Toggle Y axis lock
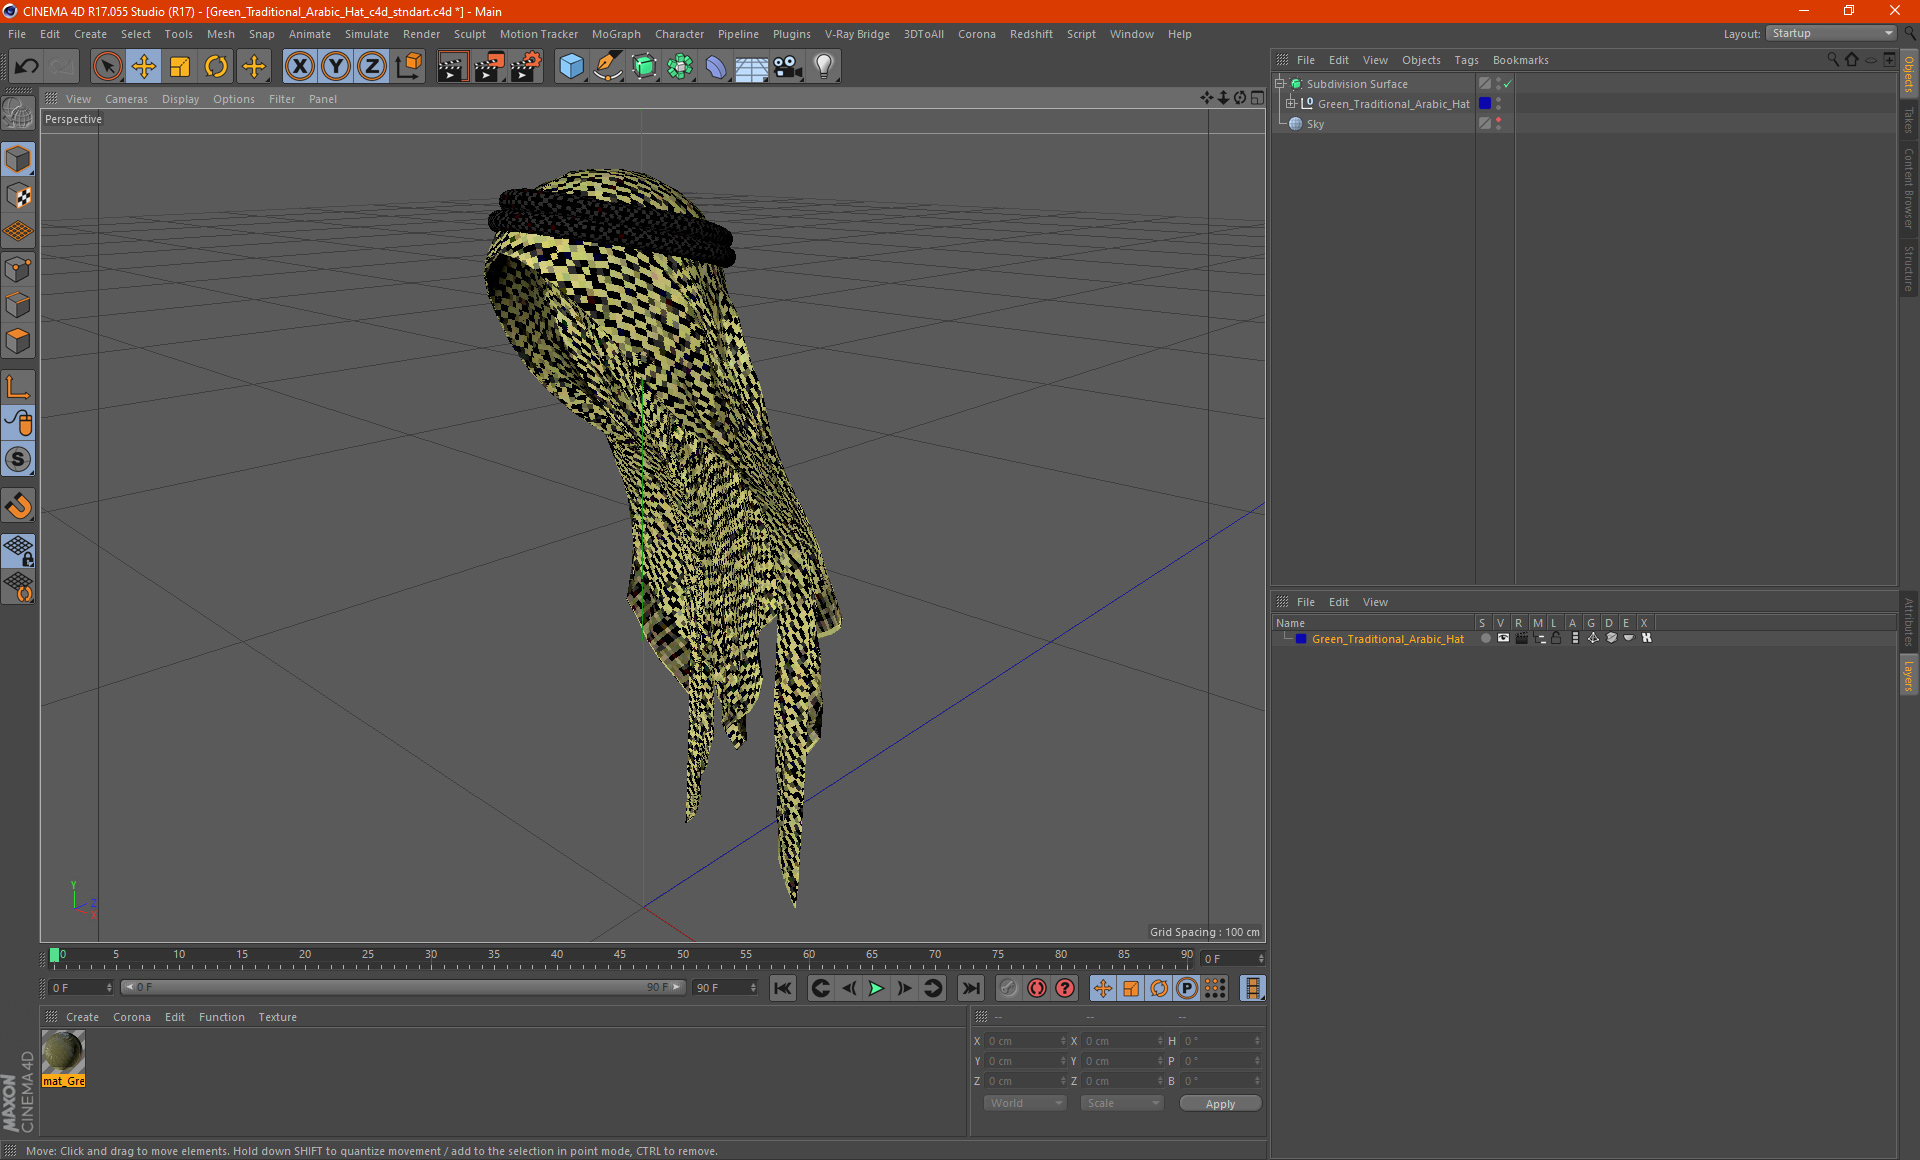The image size is (1920, 1160). [x=336, y=67]
